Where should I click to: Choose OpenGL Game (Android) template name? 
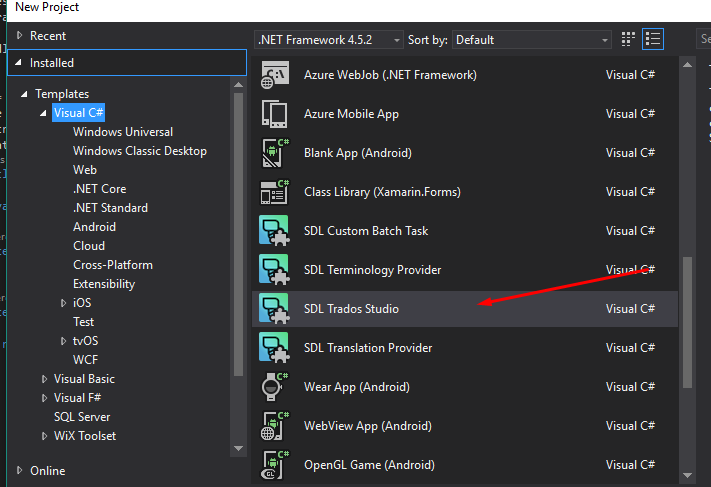point(369,465)
